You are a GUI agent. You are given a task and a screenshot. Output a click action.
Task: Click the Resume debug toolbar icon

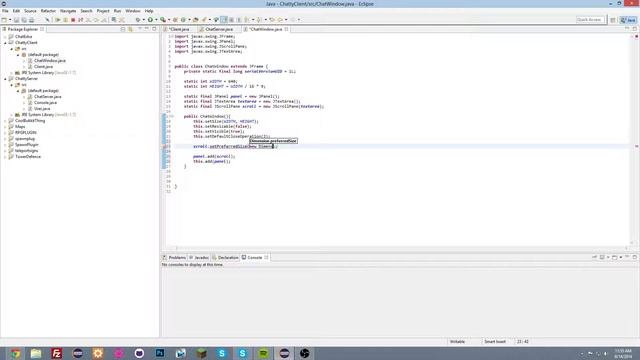tap(58, 20)
